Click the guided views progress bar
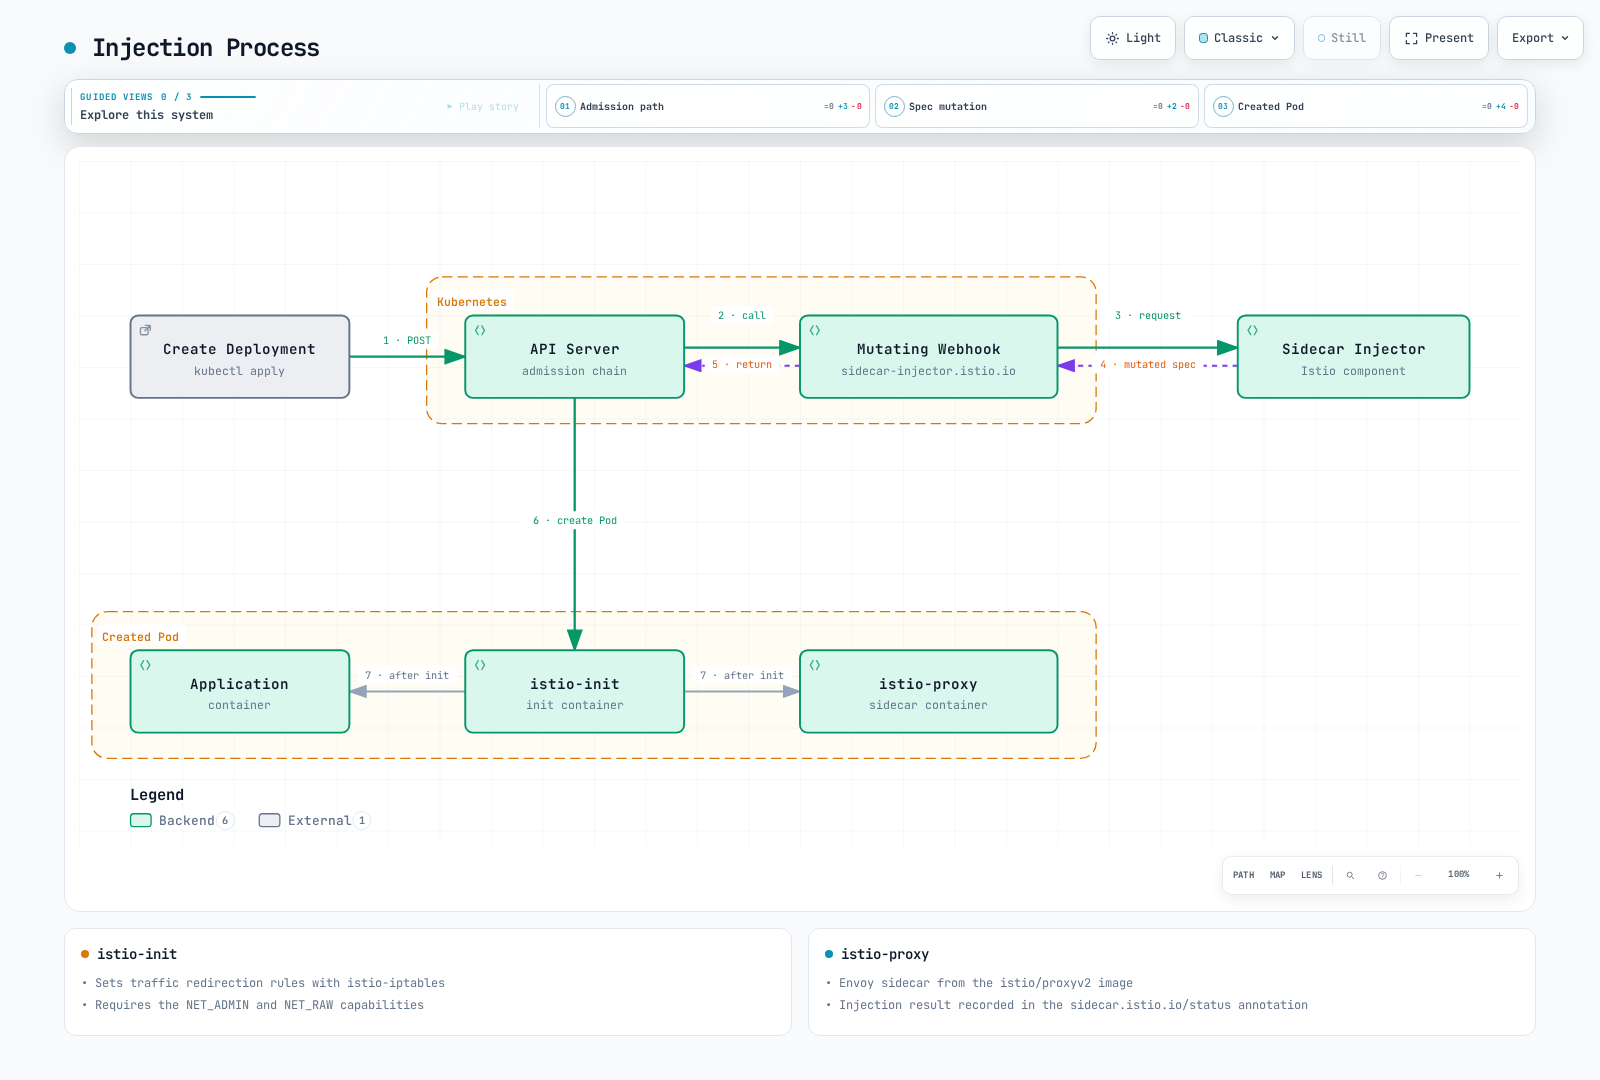 point(228,97)
